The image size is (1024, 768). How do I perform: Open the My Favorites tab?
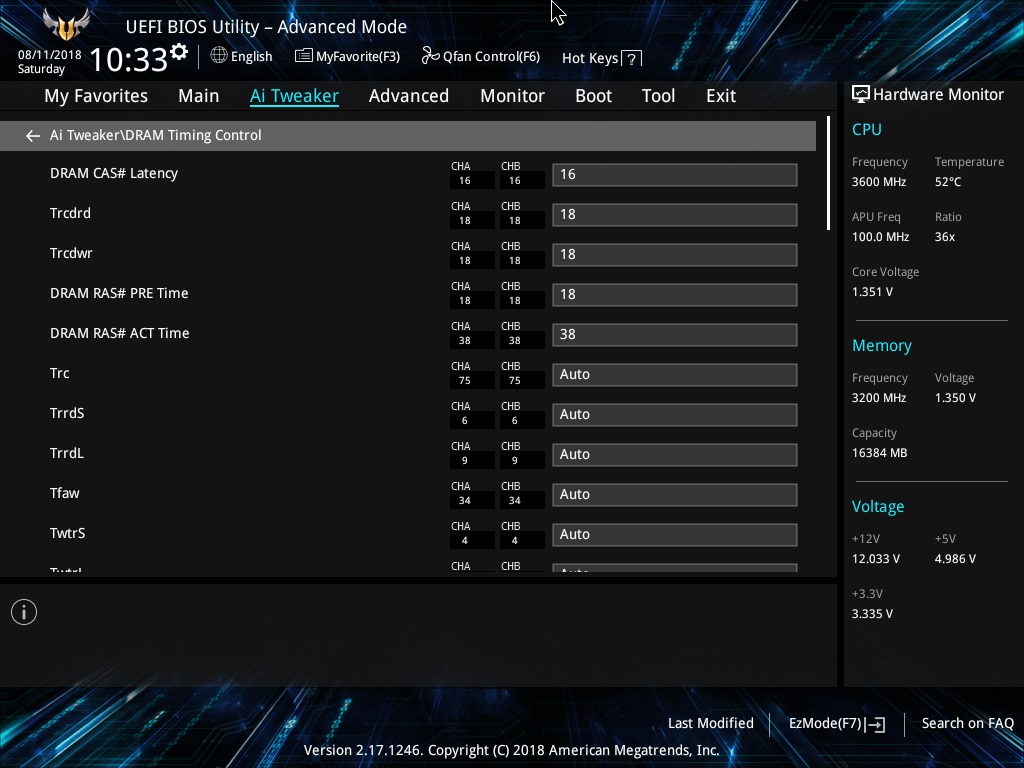coord(96,96)
